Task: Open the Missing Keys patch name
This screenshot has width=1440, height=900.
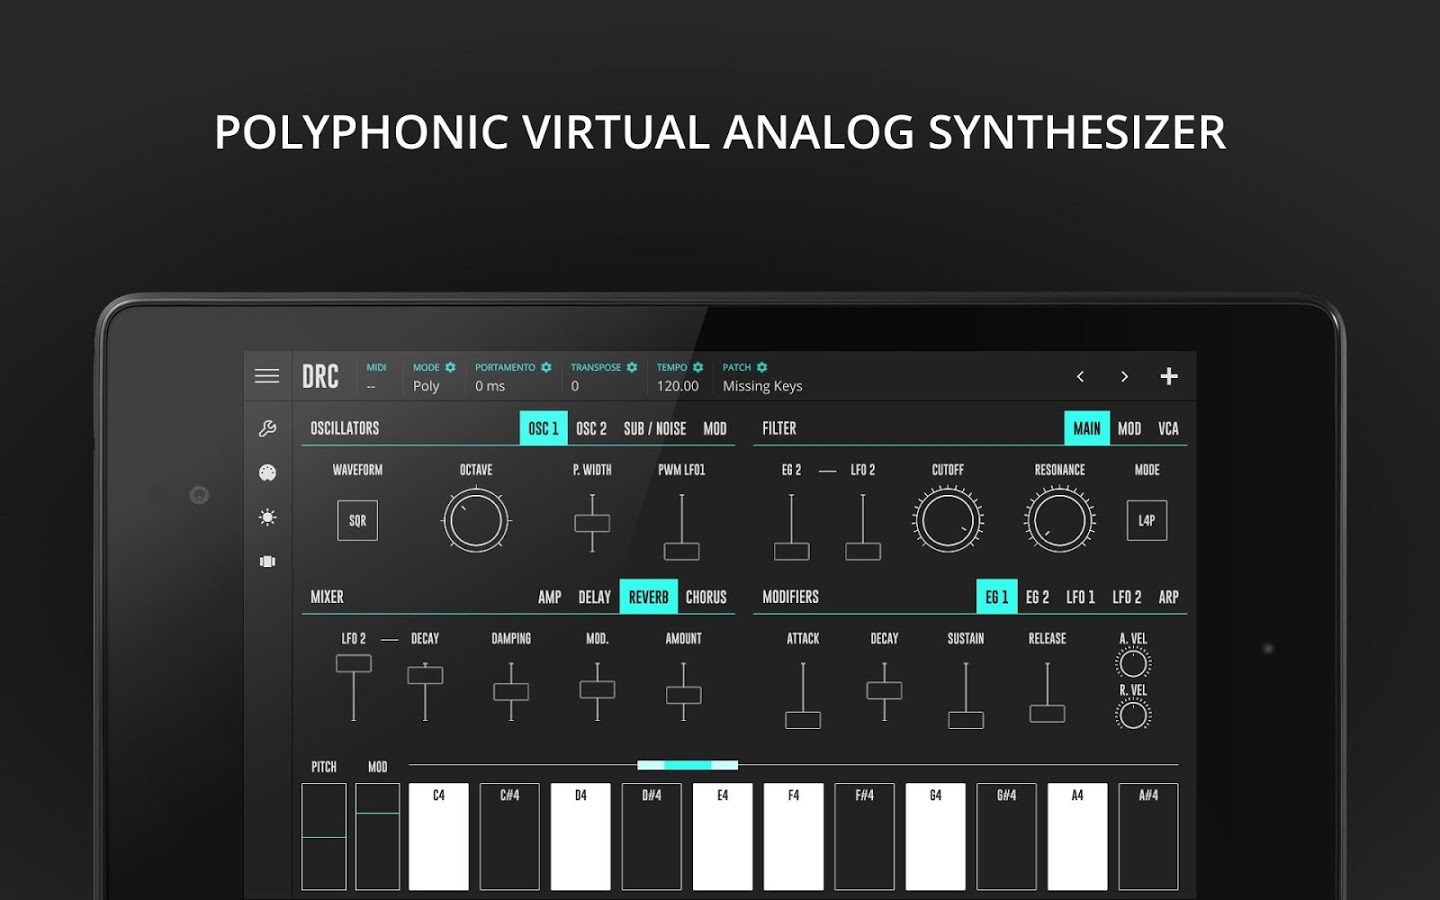Action: 762,386
